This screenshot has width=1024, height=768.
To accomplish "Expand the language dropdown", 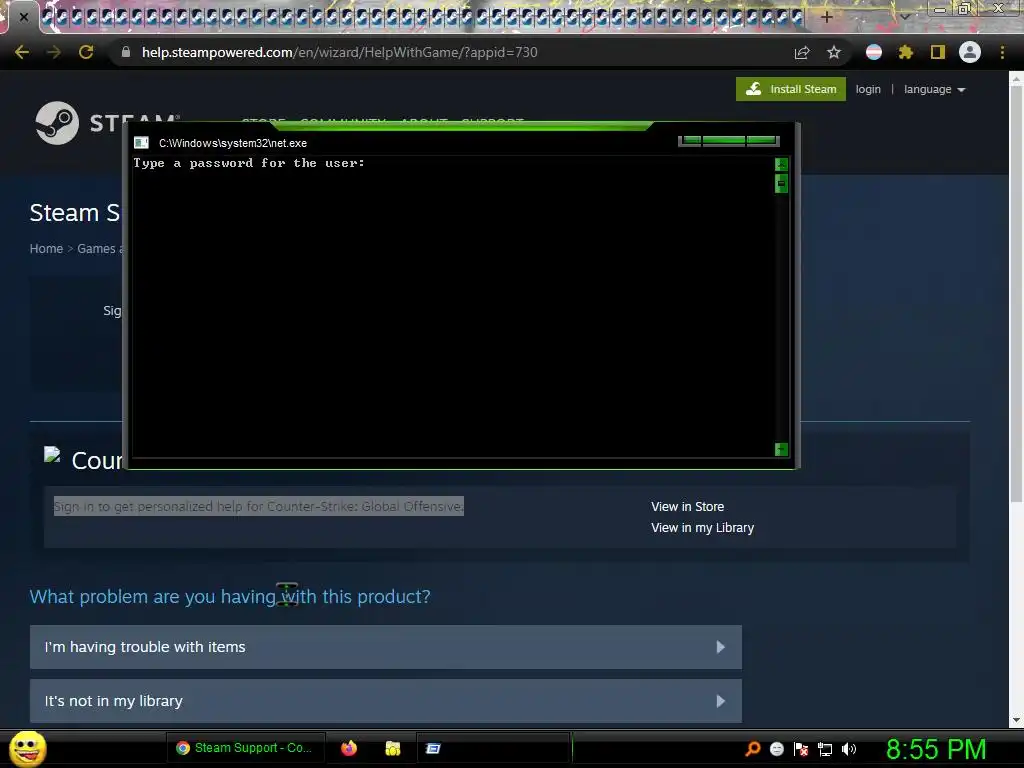I will pyautogui.click(x=935, y=89).
